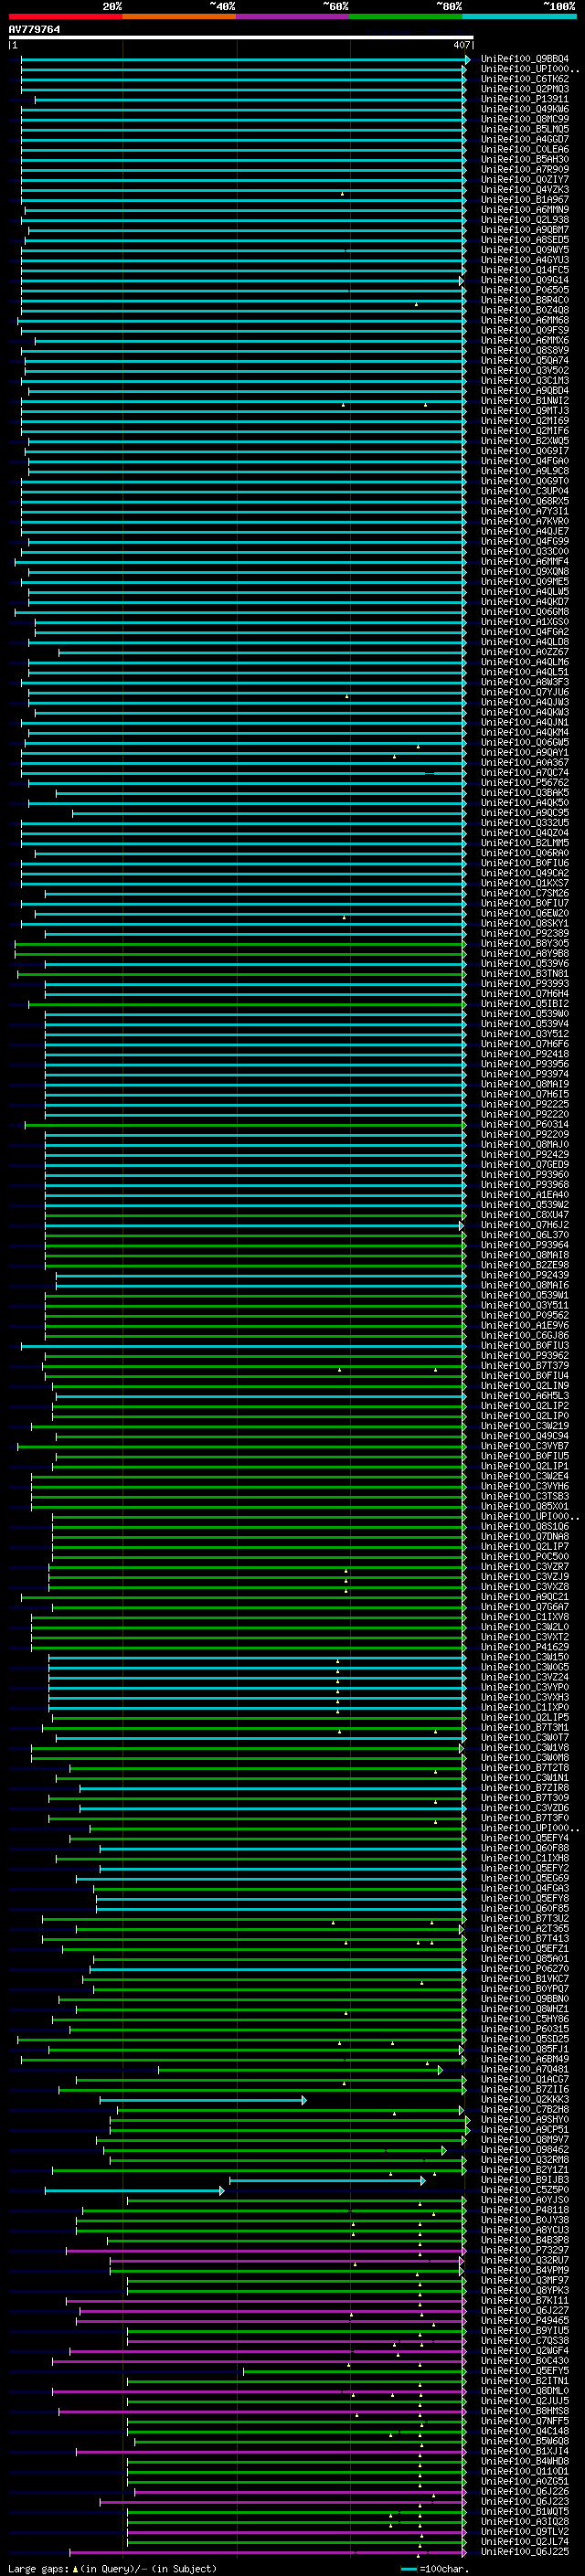Click the Large gaps legend text
The image size is (585, 2576).
click(x=112, y=2569)
